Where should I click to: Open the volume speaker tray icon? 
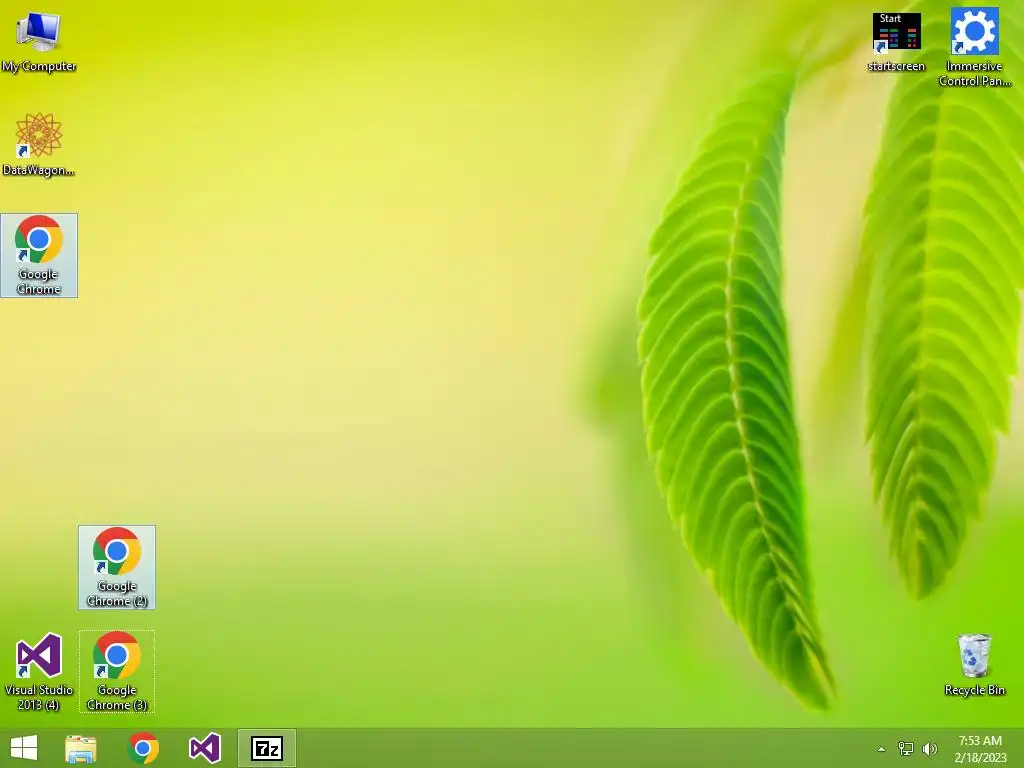(929, 749)
